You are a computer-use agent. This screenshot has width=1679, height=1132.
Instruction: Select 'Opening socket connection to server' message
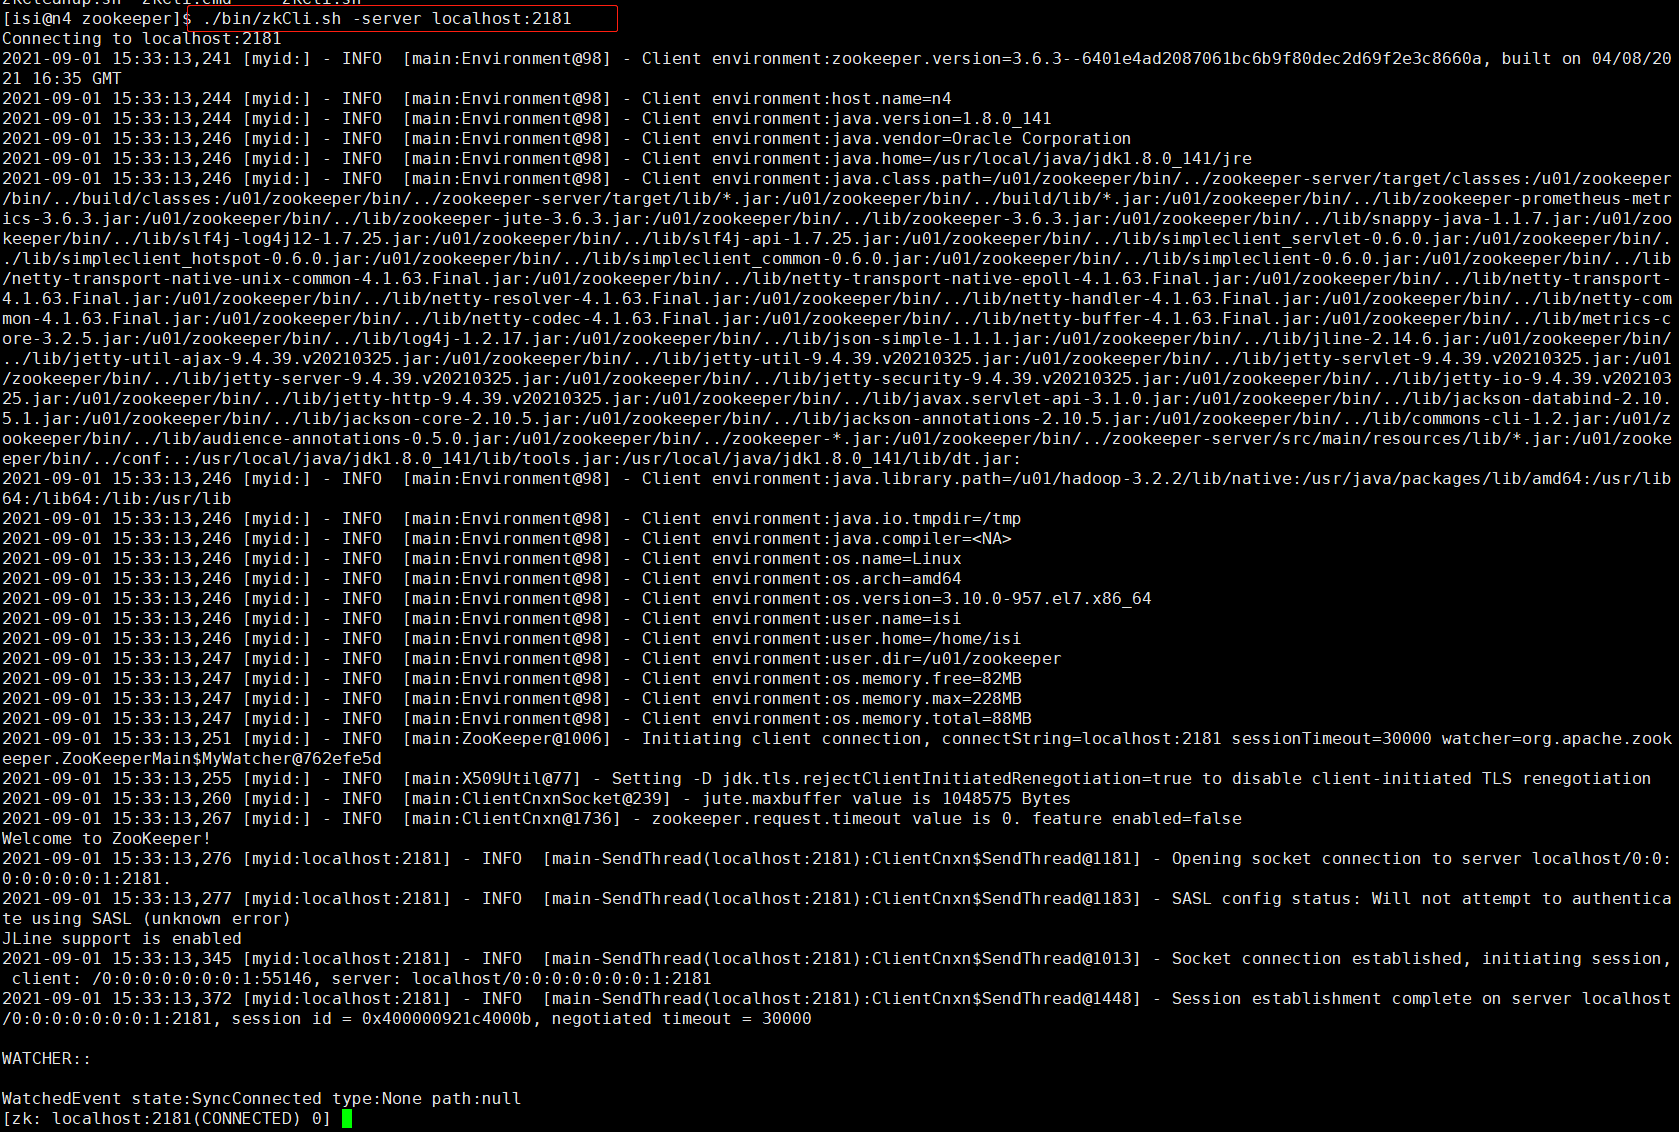click(1347, 858)
